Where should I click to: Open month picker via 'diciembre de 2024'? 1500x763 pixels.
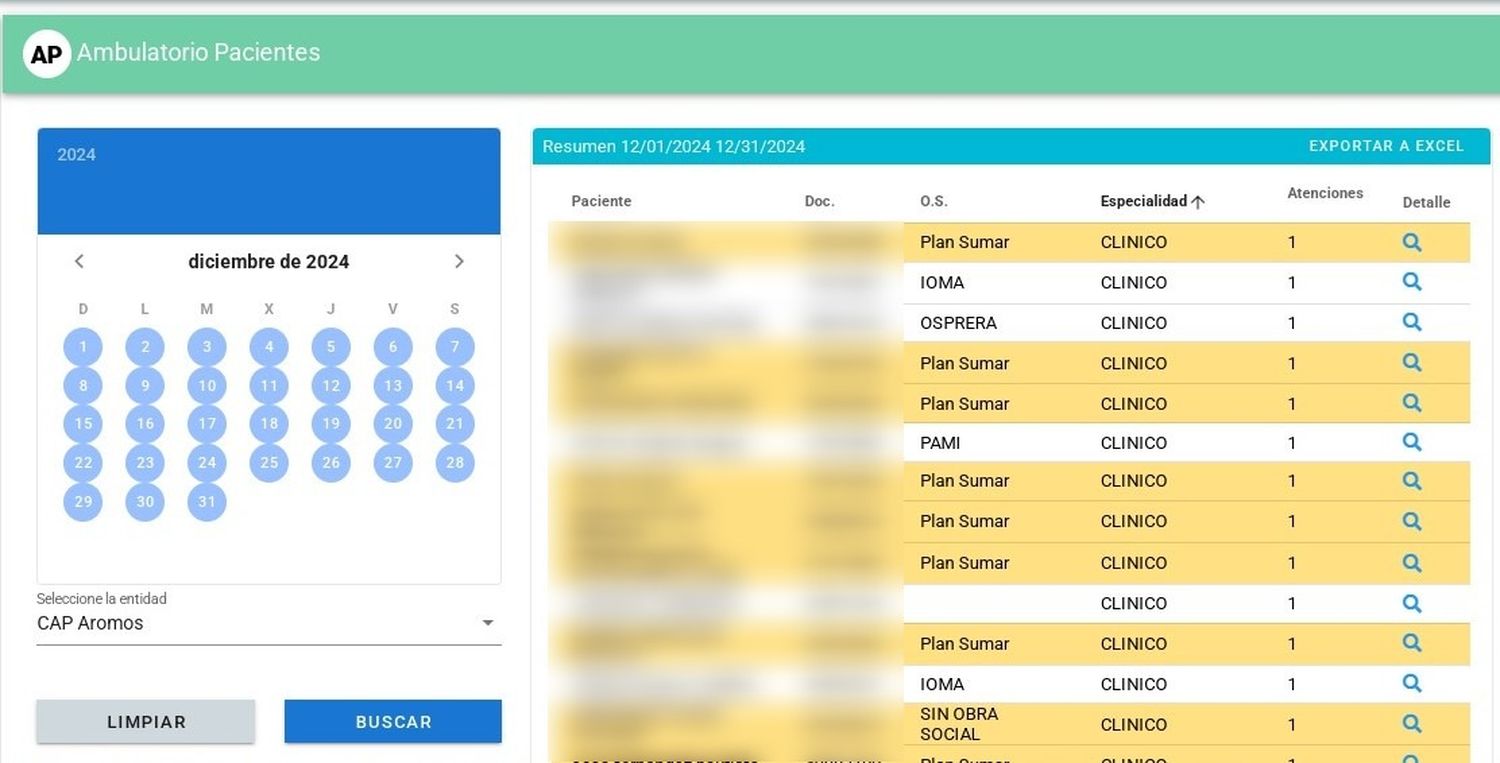coord(268,262)
